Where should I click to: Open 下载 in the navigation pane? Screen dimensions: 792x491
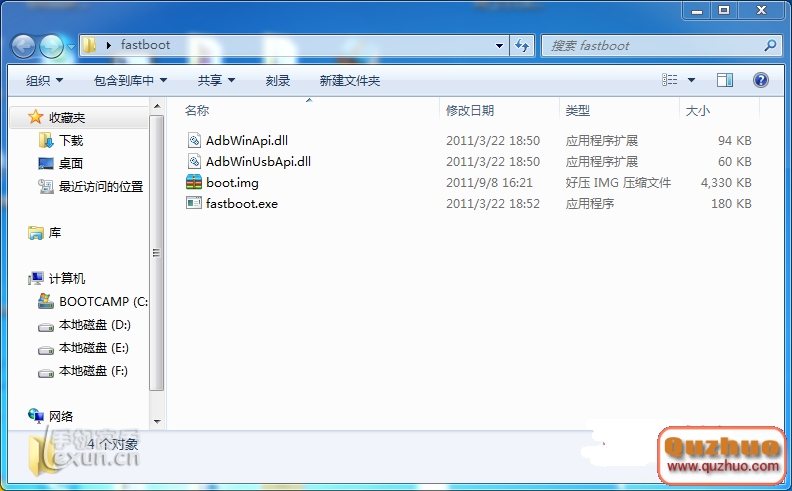click(71, 140)
